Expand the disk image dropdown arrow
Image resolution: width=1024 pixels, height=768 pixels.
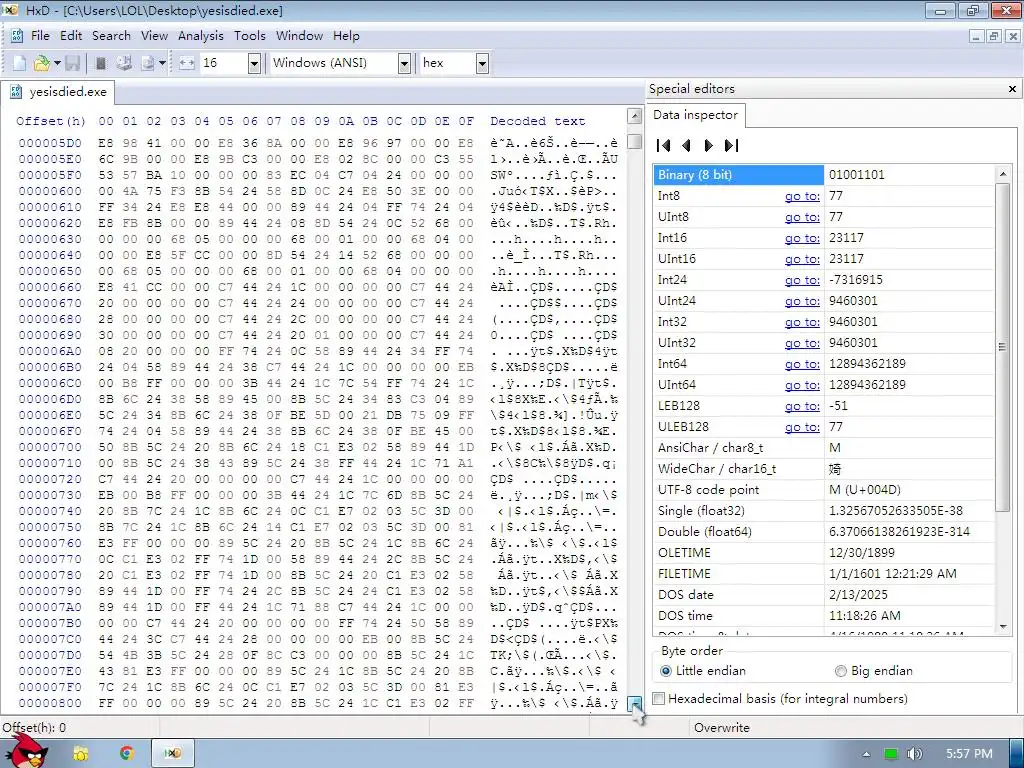coord(162,63)
